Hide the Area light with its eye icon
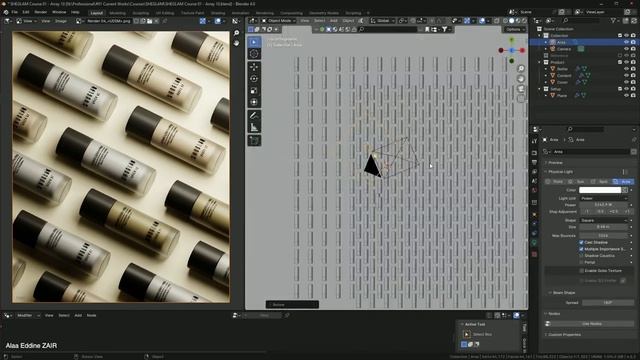The width and height of the screenshot is (640, 360). coord(627,42)
